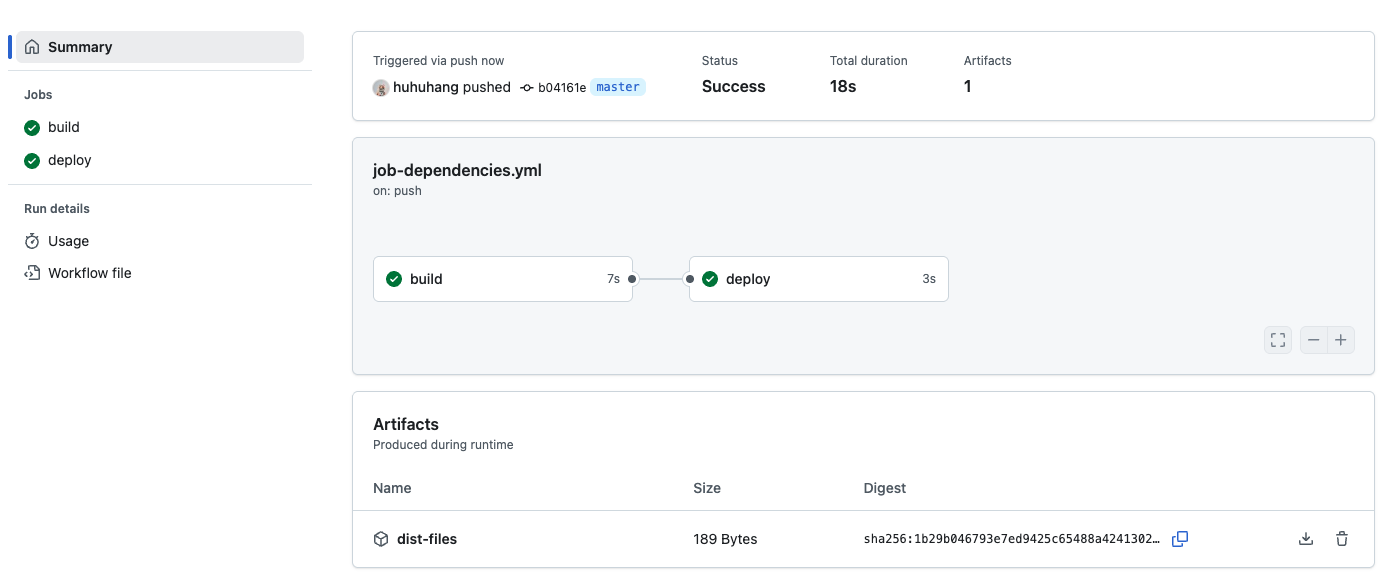Open Usage via the stopwatch icon
Image resolution: width=1389 pixels, height=584 pixels.
(x=32, y=241)
